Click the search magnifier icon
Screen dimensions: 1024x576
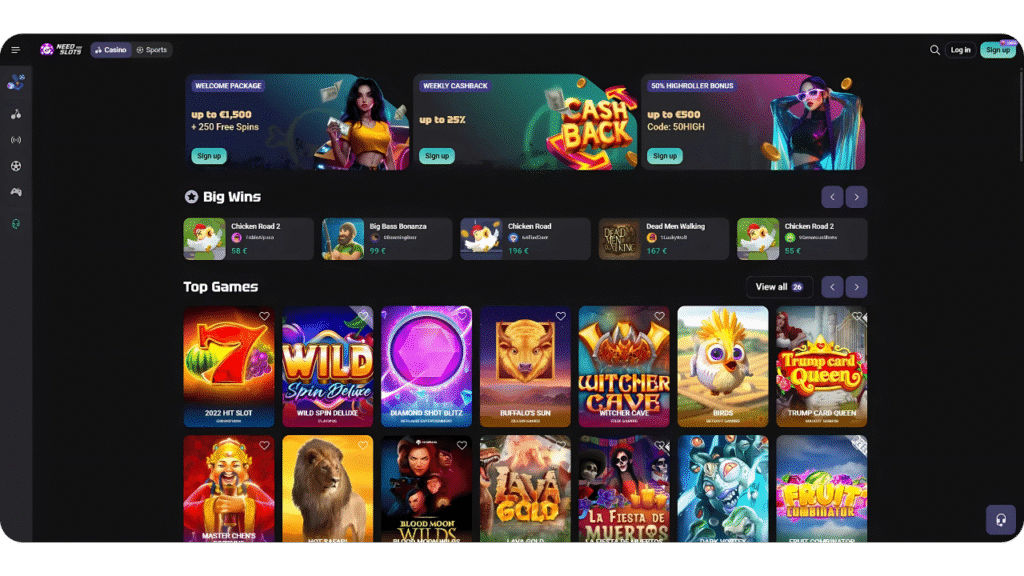coord(935,50)
